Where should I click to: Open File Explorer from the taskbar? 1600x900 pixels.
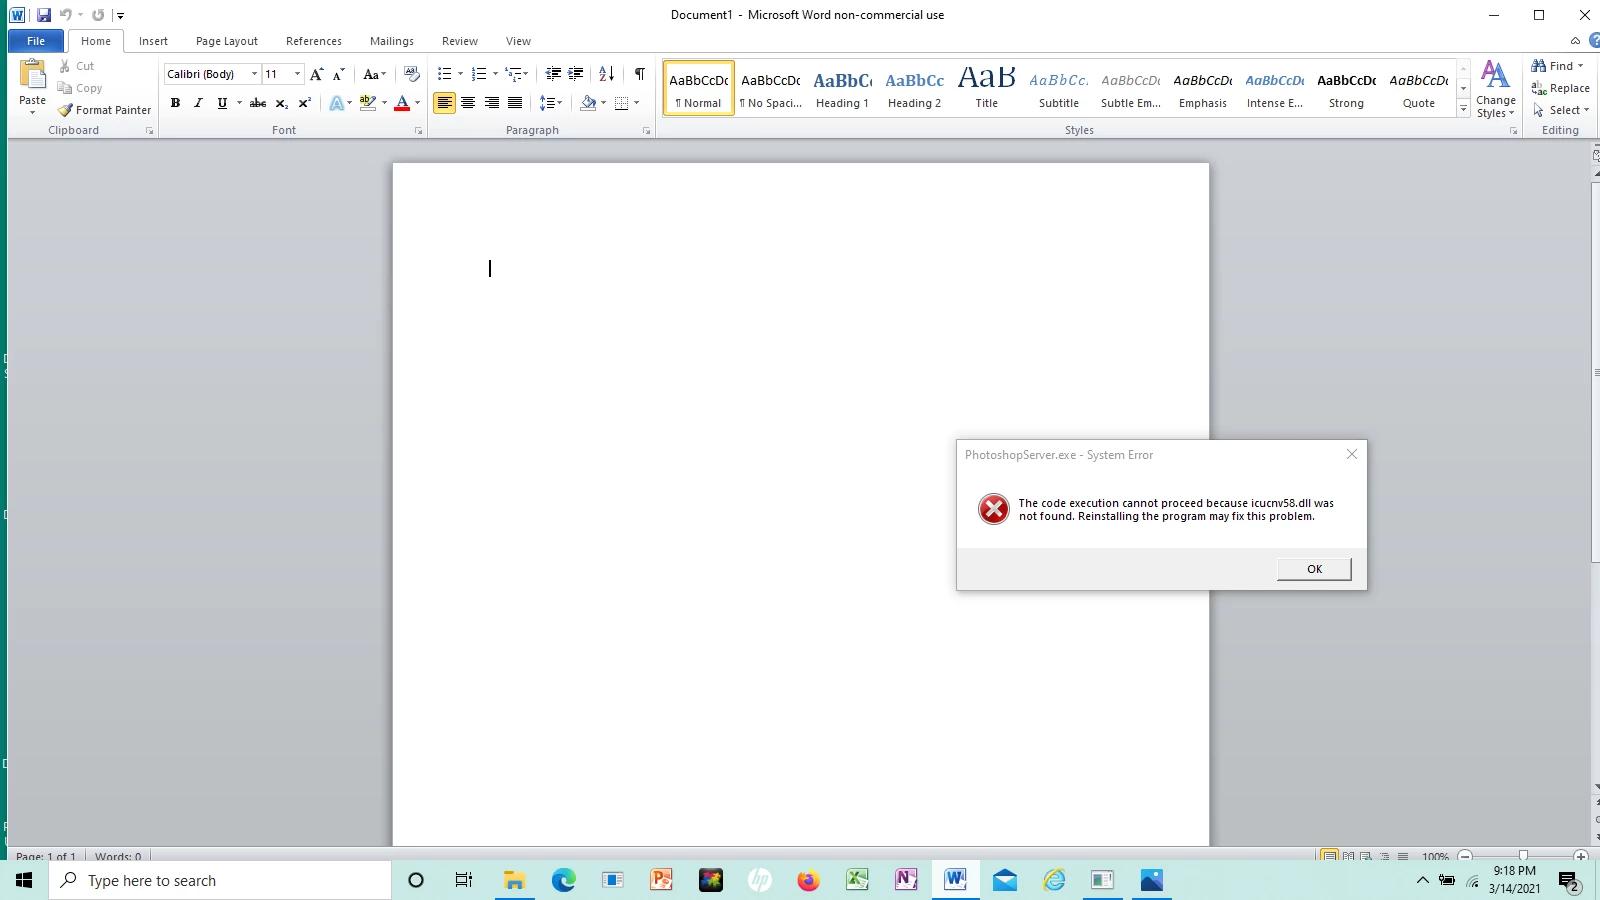coord(514,880)
